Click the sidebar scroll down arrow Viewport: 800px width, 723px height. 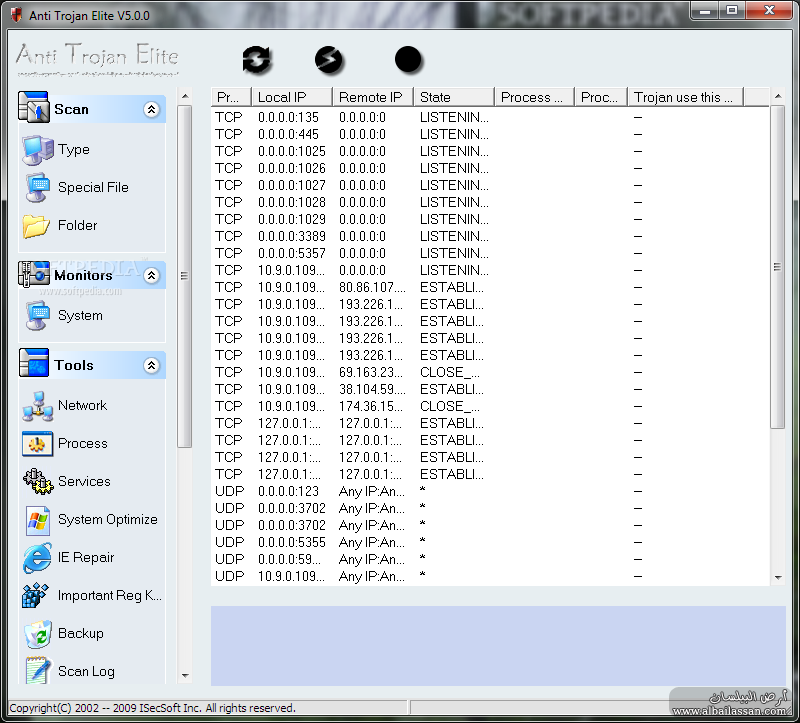click(185, 676)
